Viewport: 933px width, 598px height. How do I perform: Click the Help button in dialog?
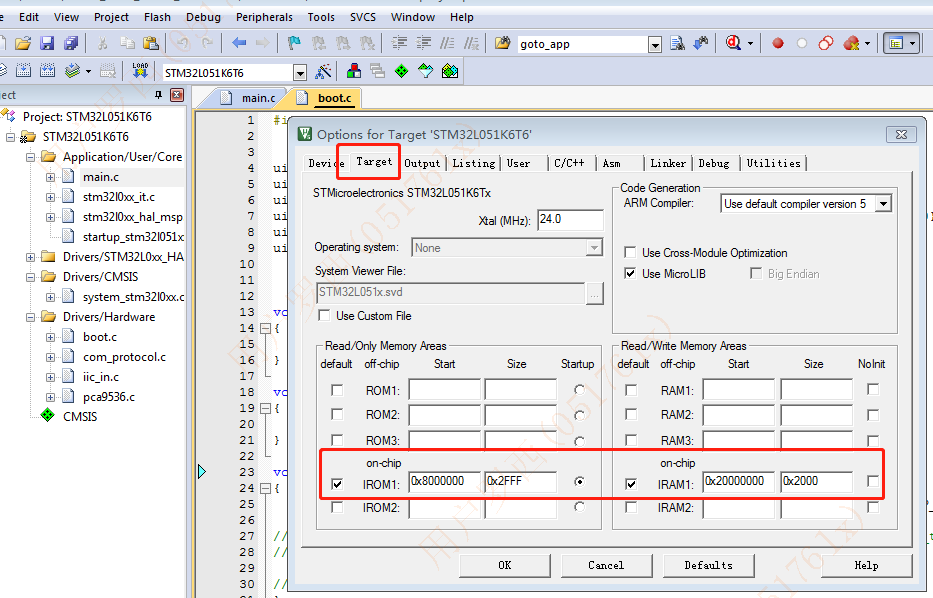coord(866,565)
